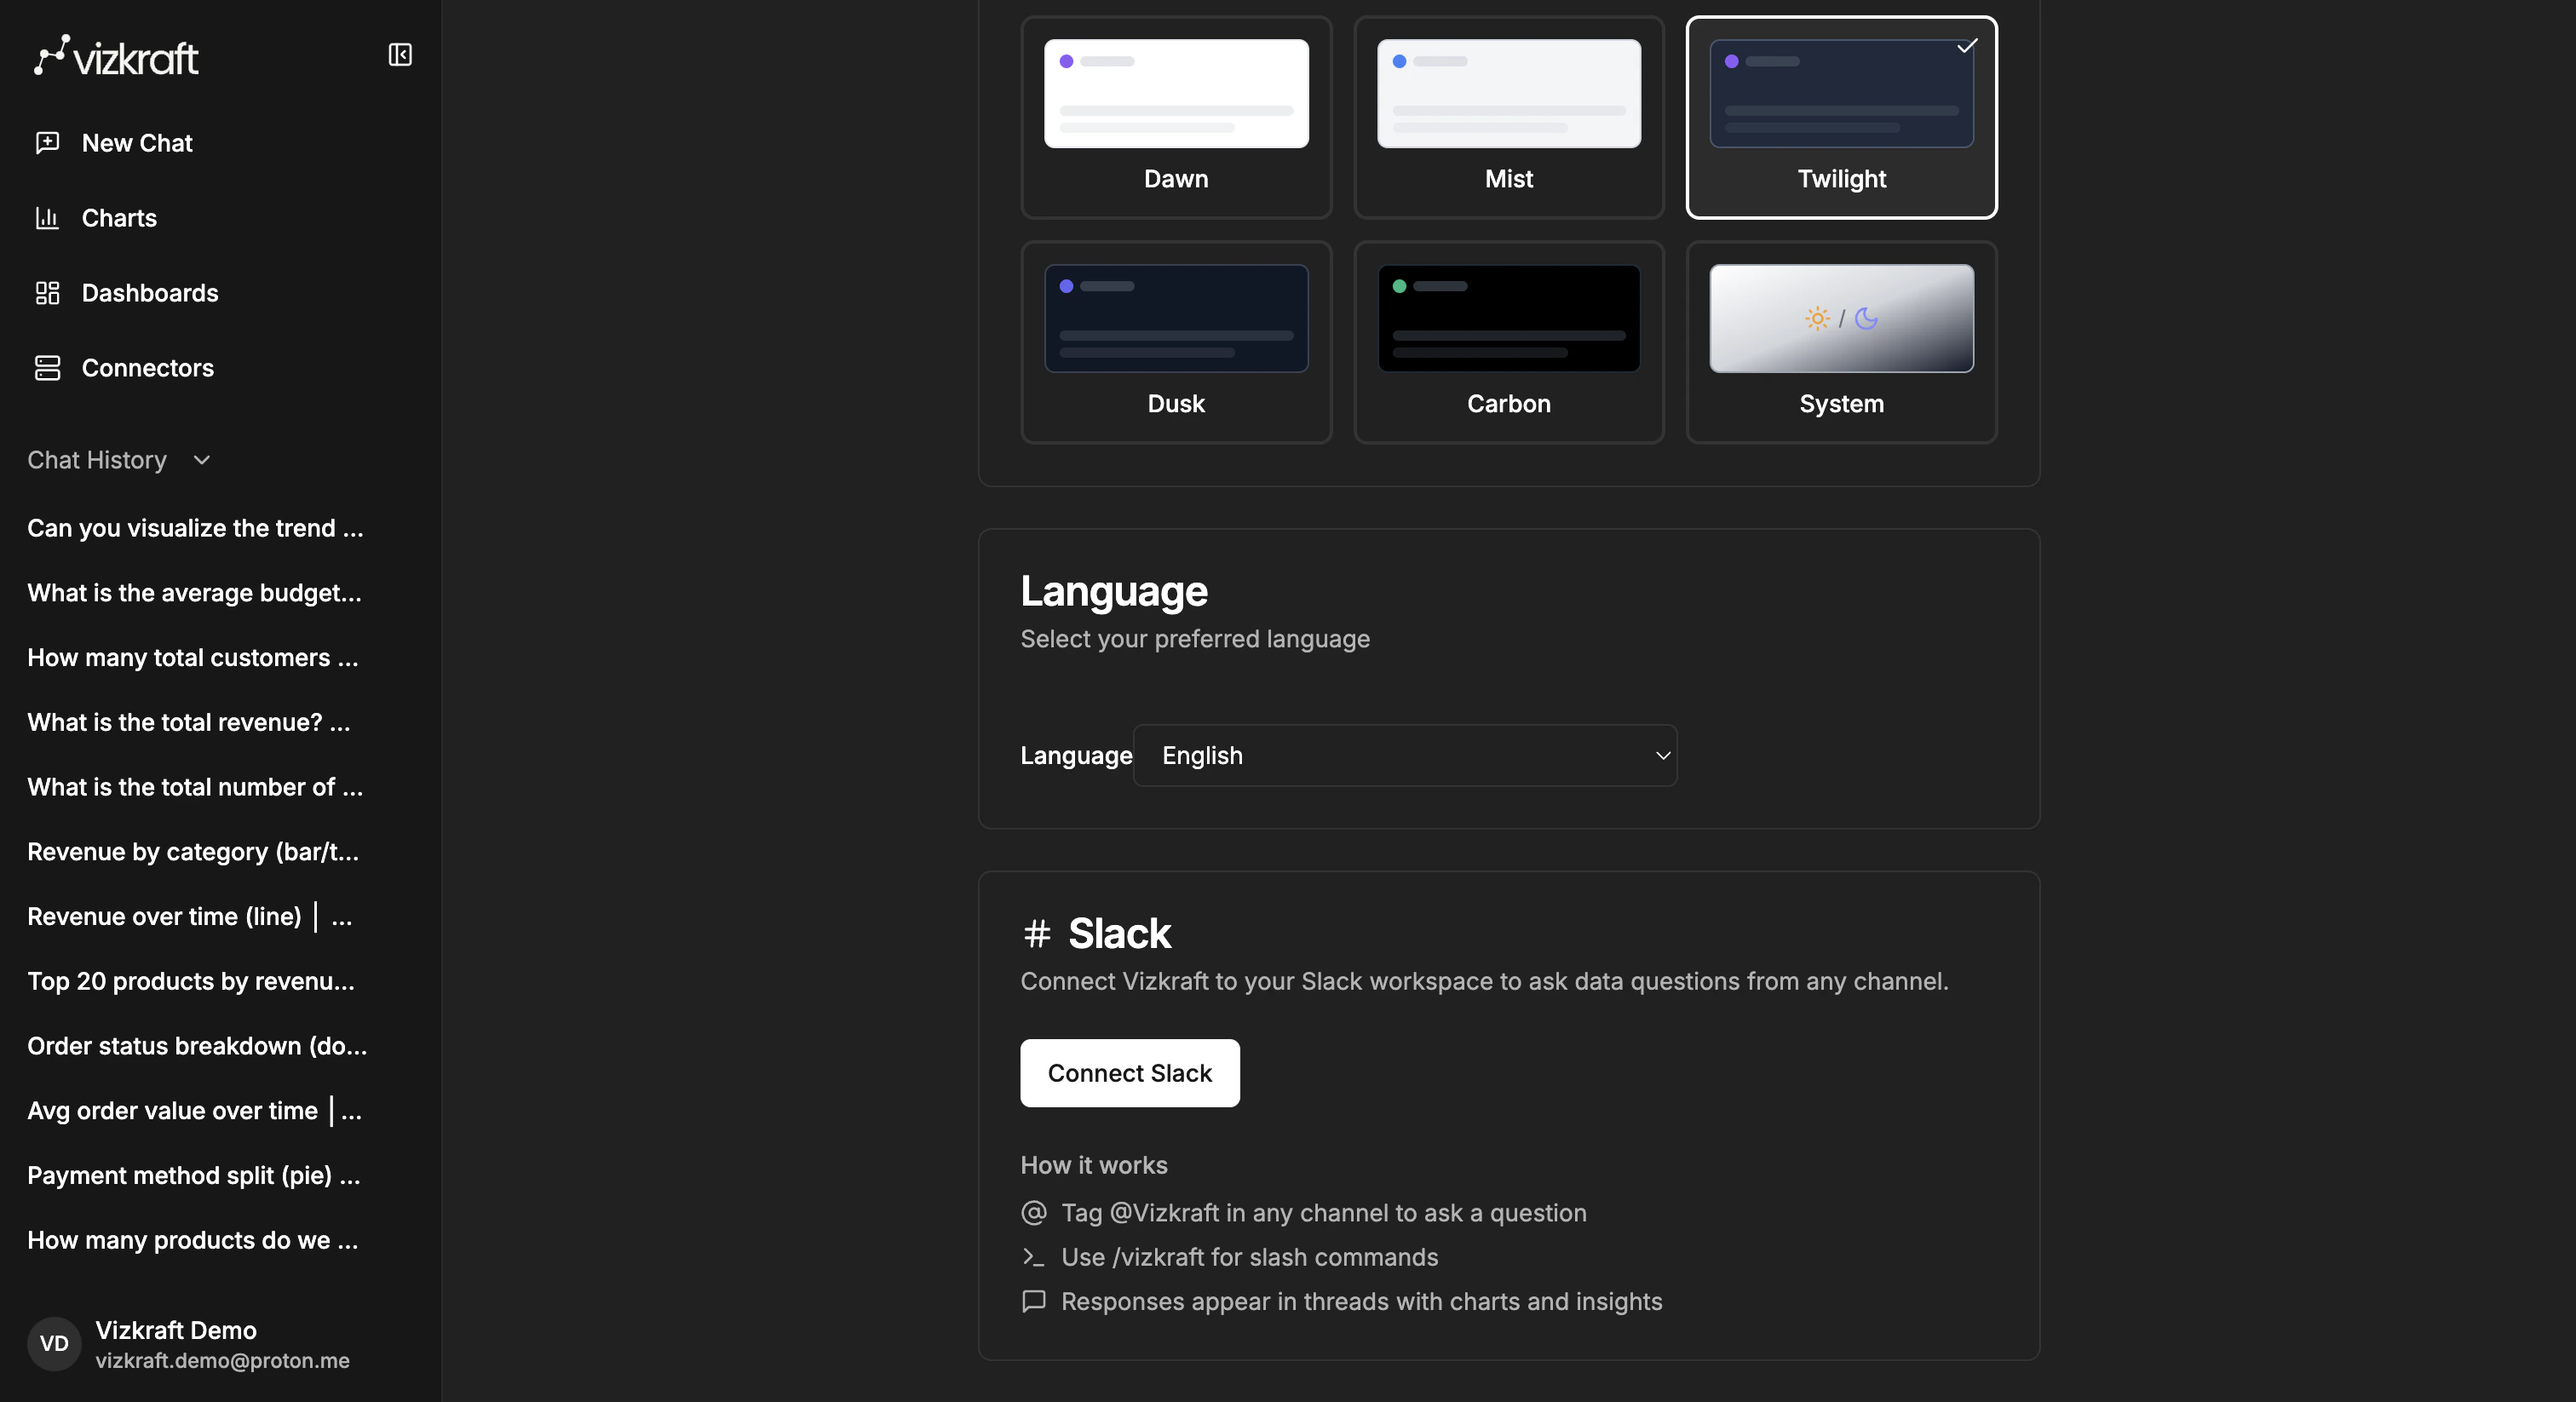
Task: Click the Vizkraft logo
Action: [x=115, y=55]
